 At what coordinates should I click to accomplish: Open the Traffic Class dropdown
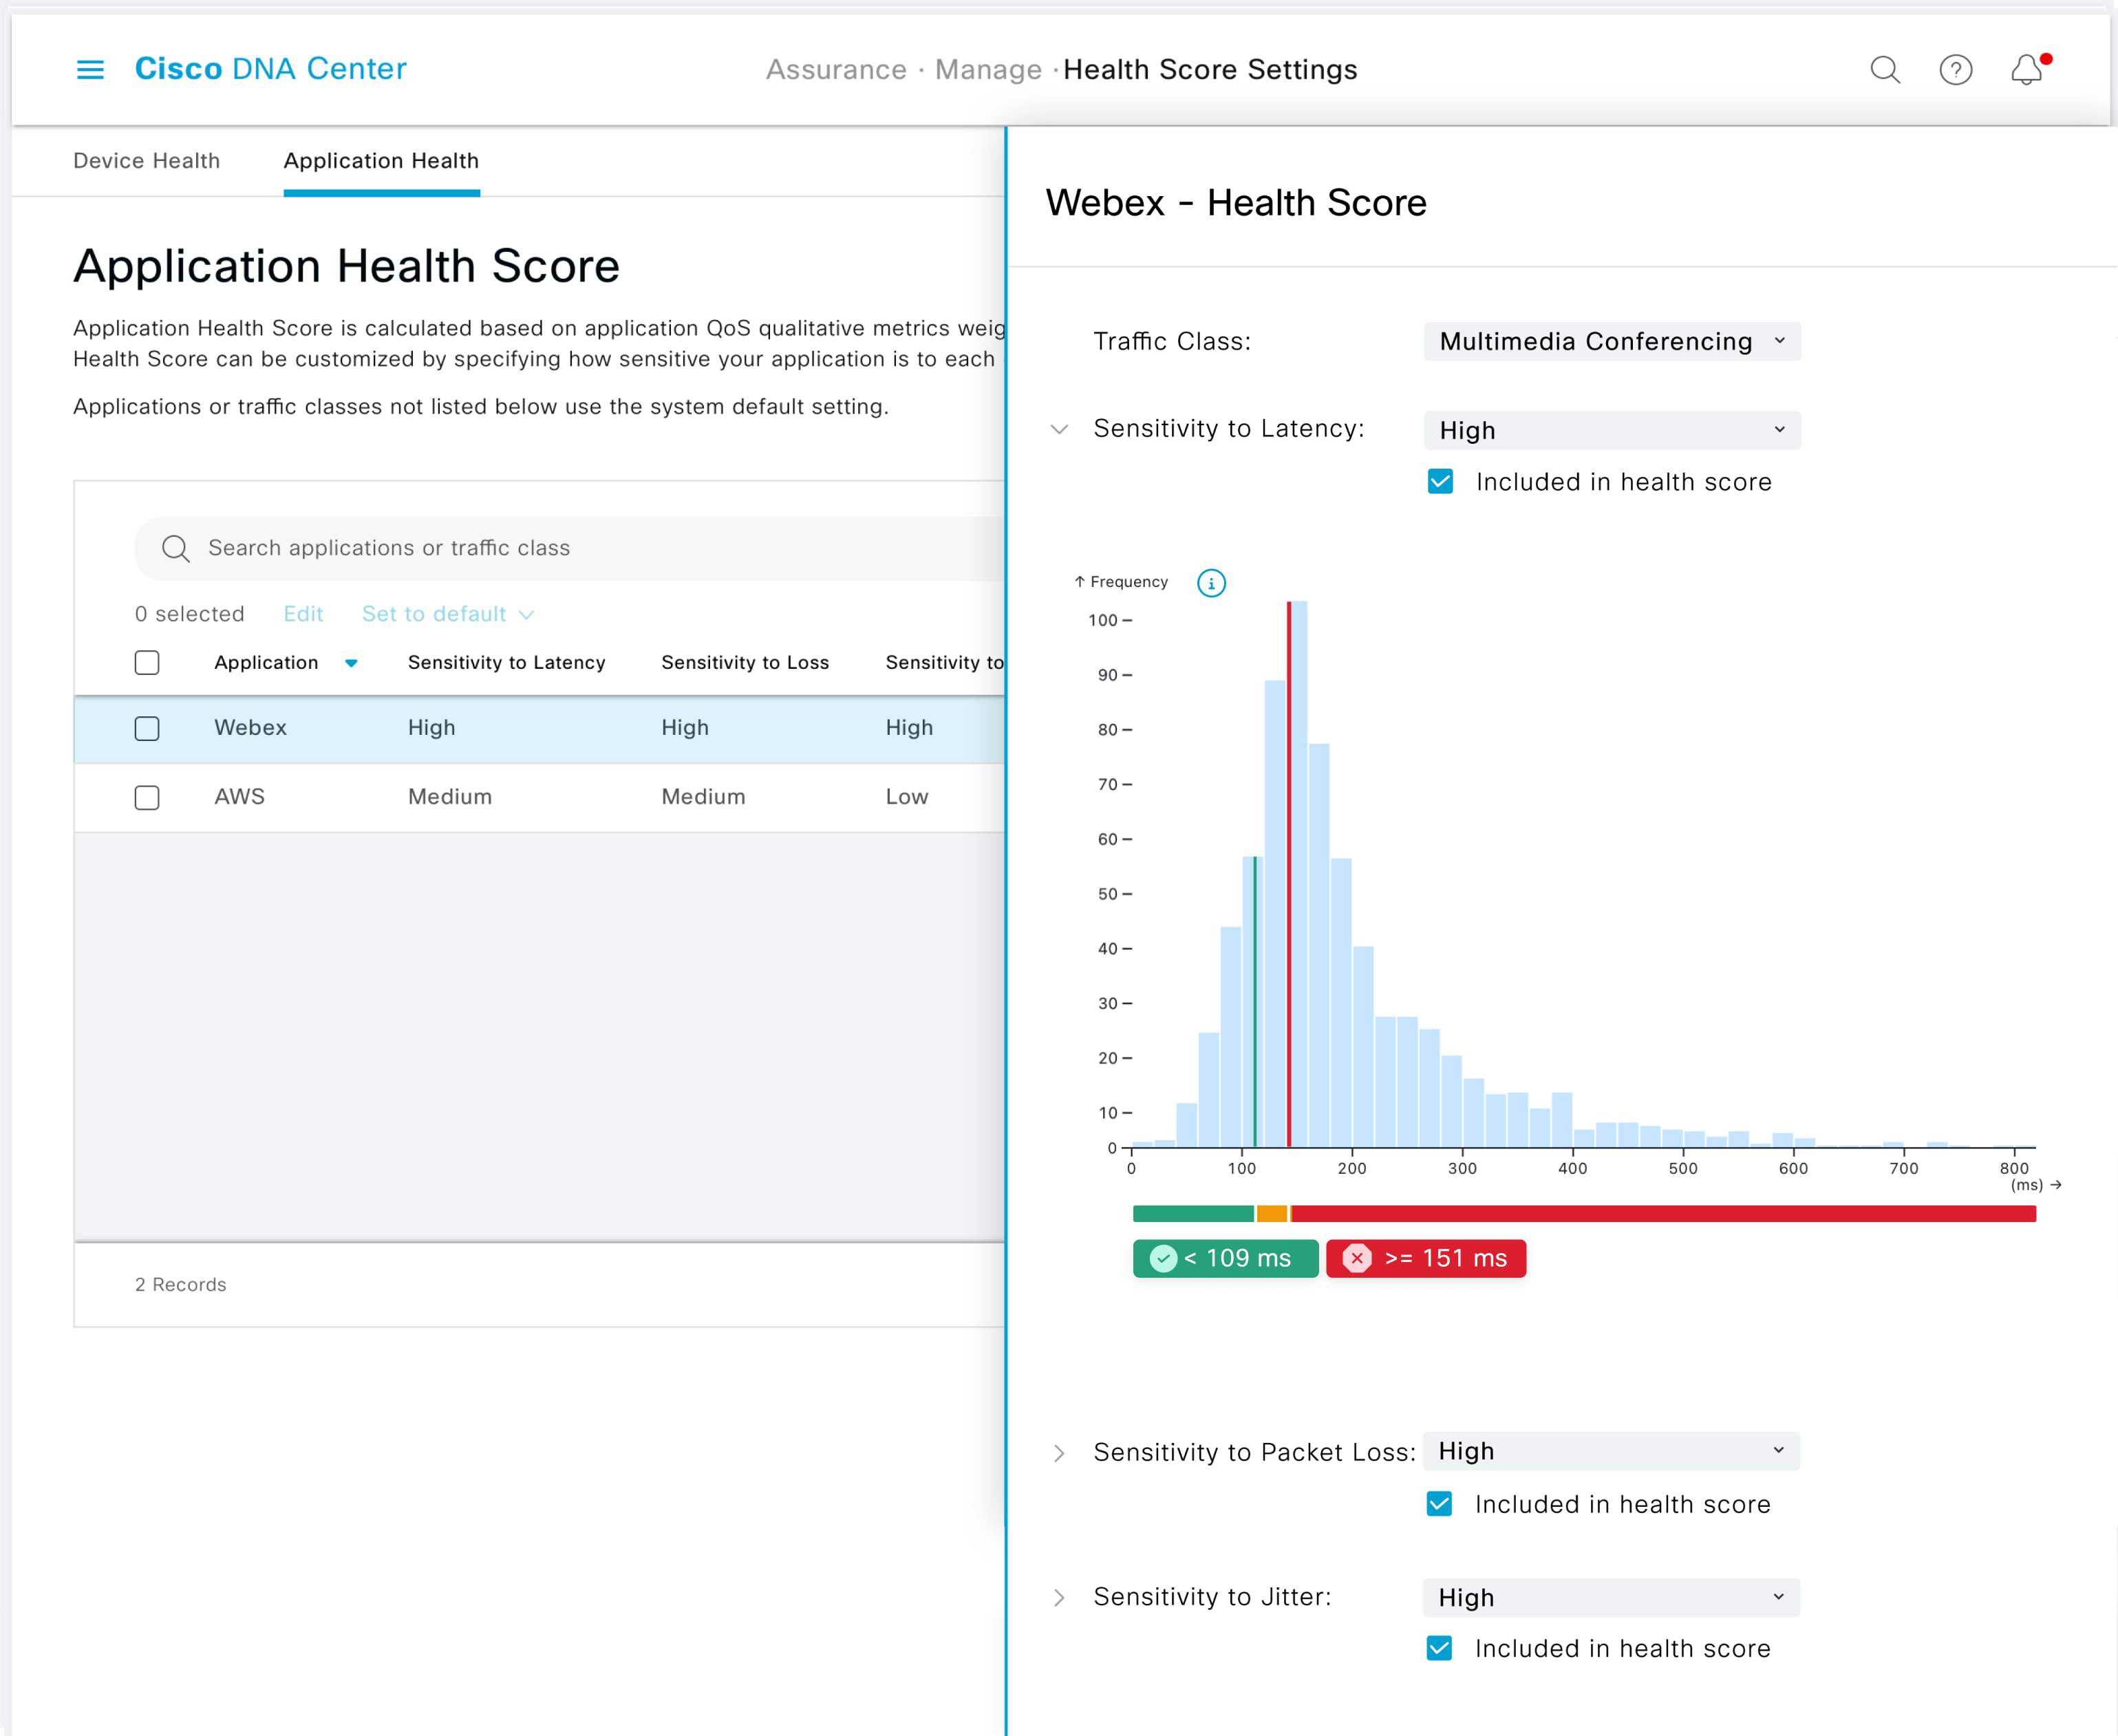tap(1612, 341)
